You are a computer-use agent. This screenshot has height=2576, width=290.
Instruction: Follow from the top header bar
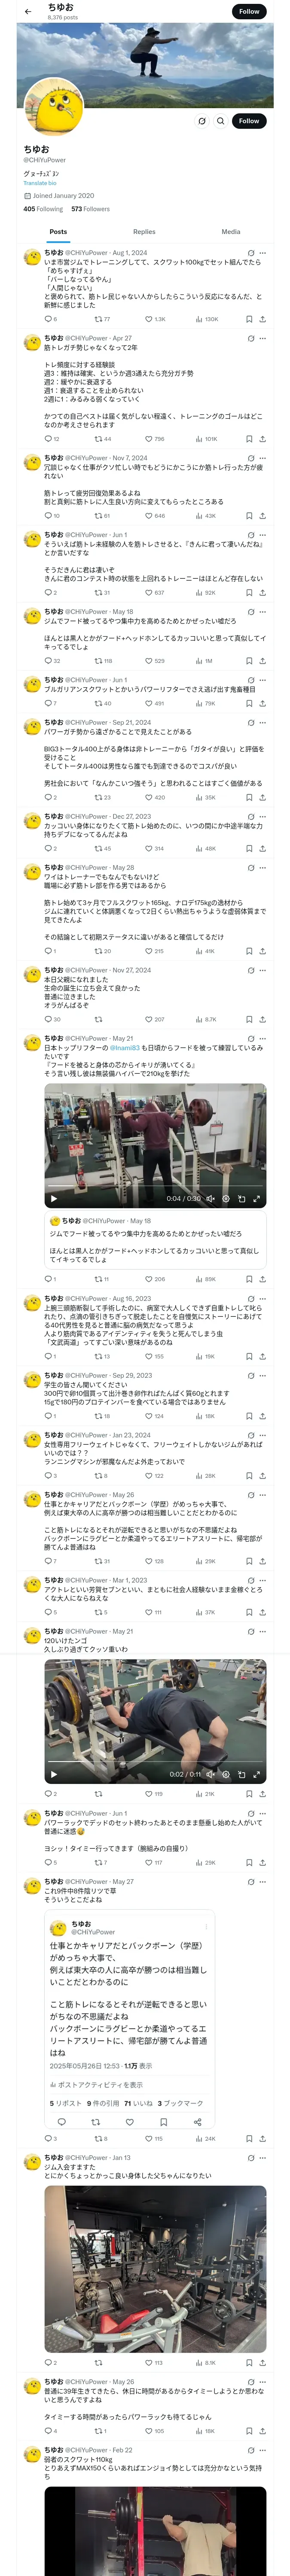tap(249, 11)
